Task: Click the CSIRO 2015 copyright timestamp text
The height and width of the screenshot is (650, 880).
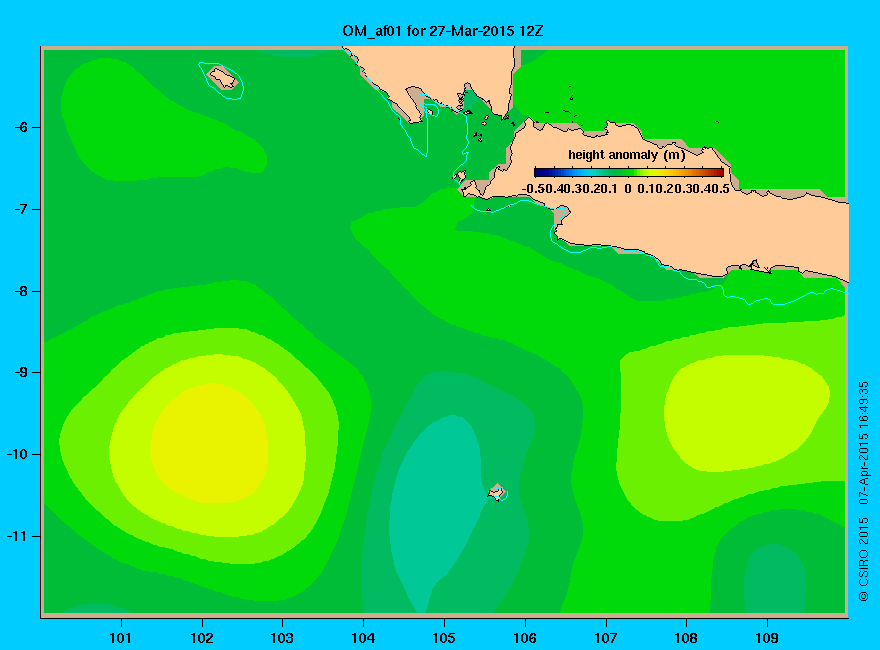Action: tap(864, 492)
